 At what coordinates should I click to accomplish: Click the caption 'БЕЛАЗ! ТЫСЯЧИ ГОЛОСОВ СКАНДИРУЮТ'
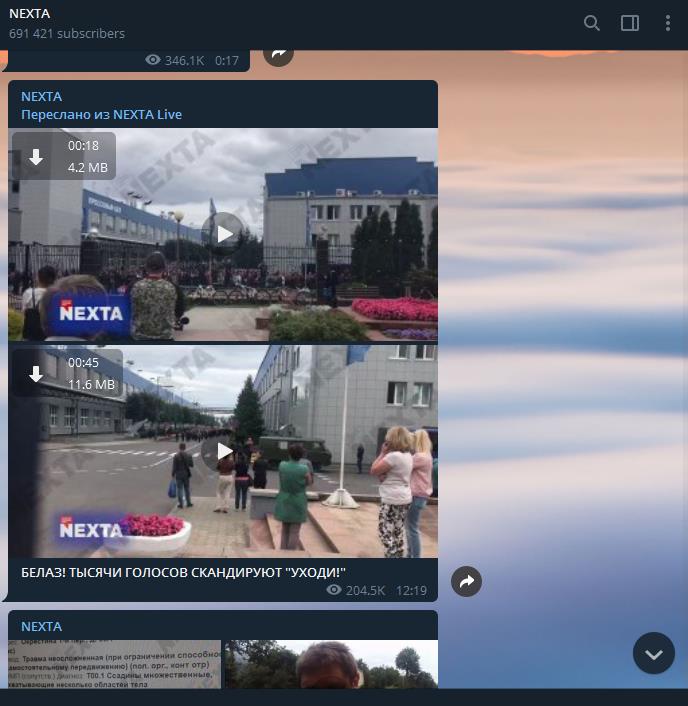(183, 572)
